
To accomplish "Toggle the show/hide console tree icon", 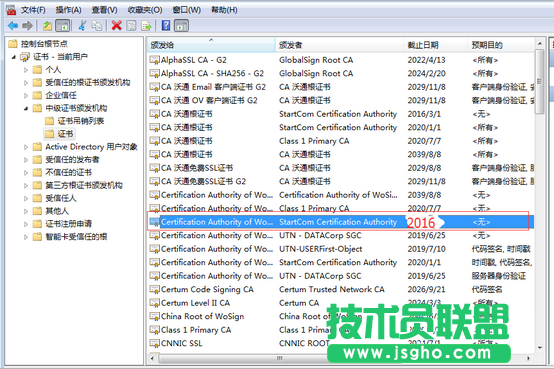I will (63, 25).
